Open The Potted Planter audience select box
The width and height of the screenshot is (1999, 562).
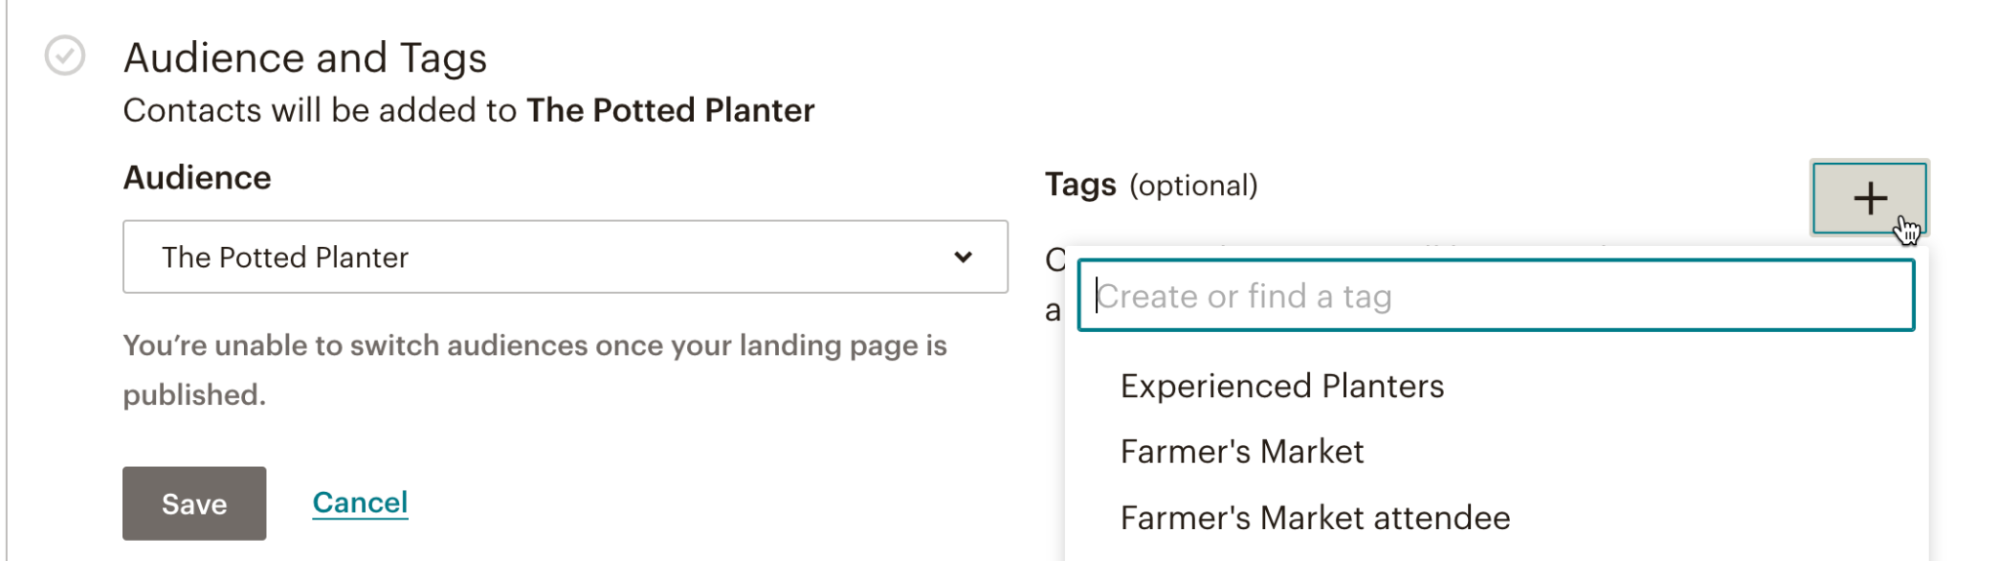click(x=564, y=257)
